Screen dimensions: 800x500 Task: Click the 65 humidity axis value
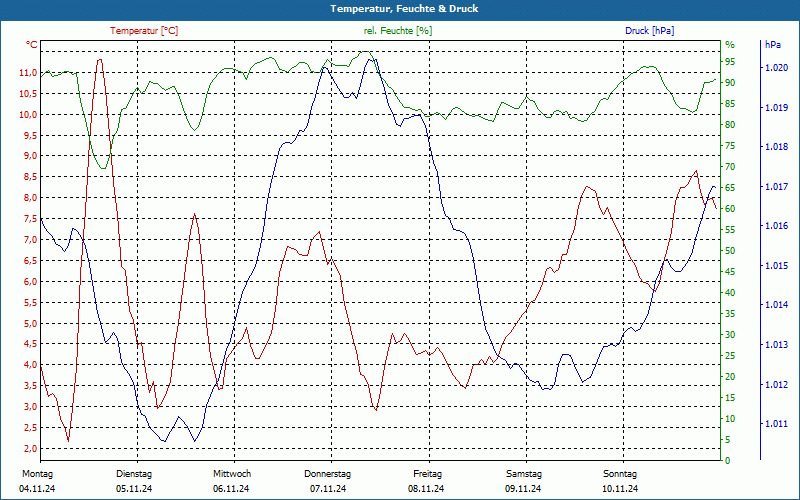(730, 188)
